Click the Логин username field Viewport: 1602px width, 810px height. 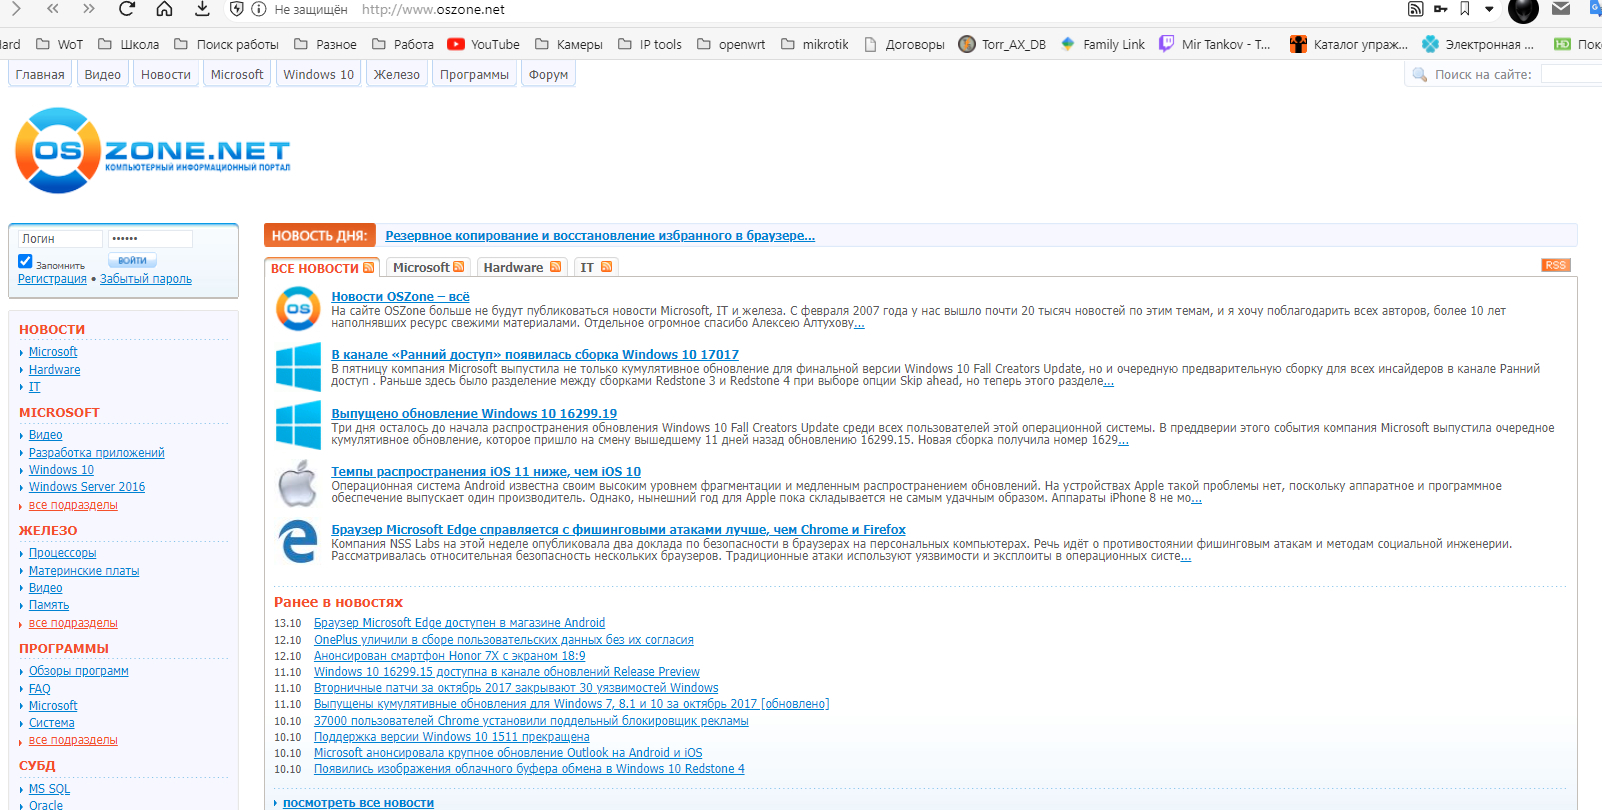point(60,239)
